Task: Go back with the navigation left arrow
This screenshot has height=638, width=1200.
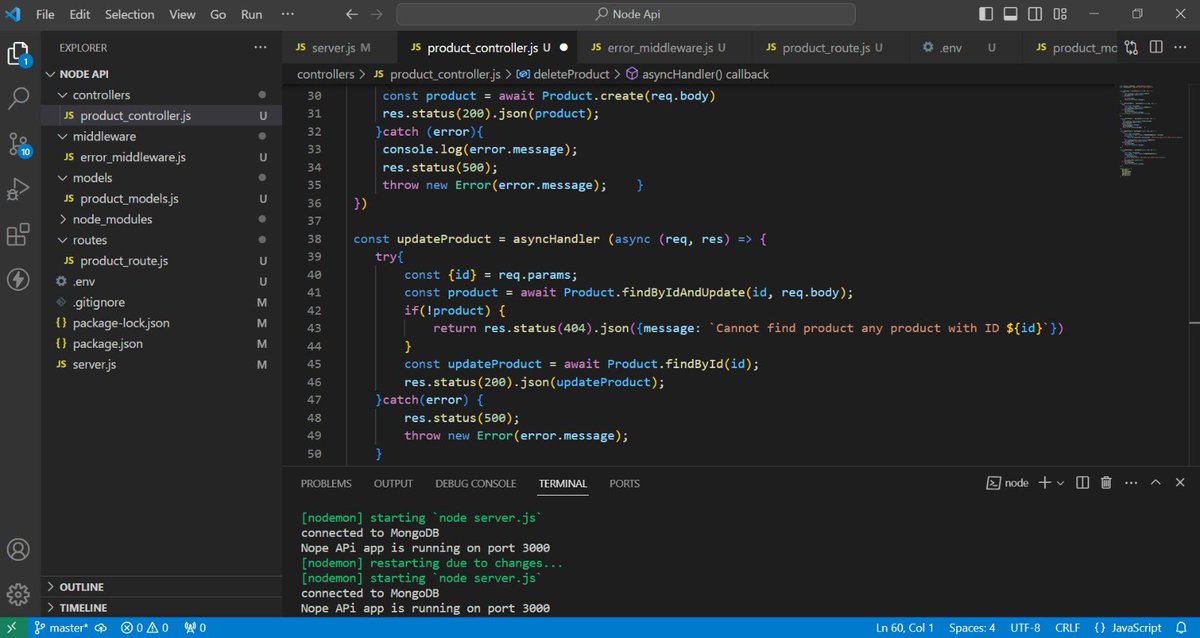Action: coord(351,14)
